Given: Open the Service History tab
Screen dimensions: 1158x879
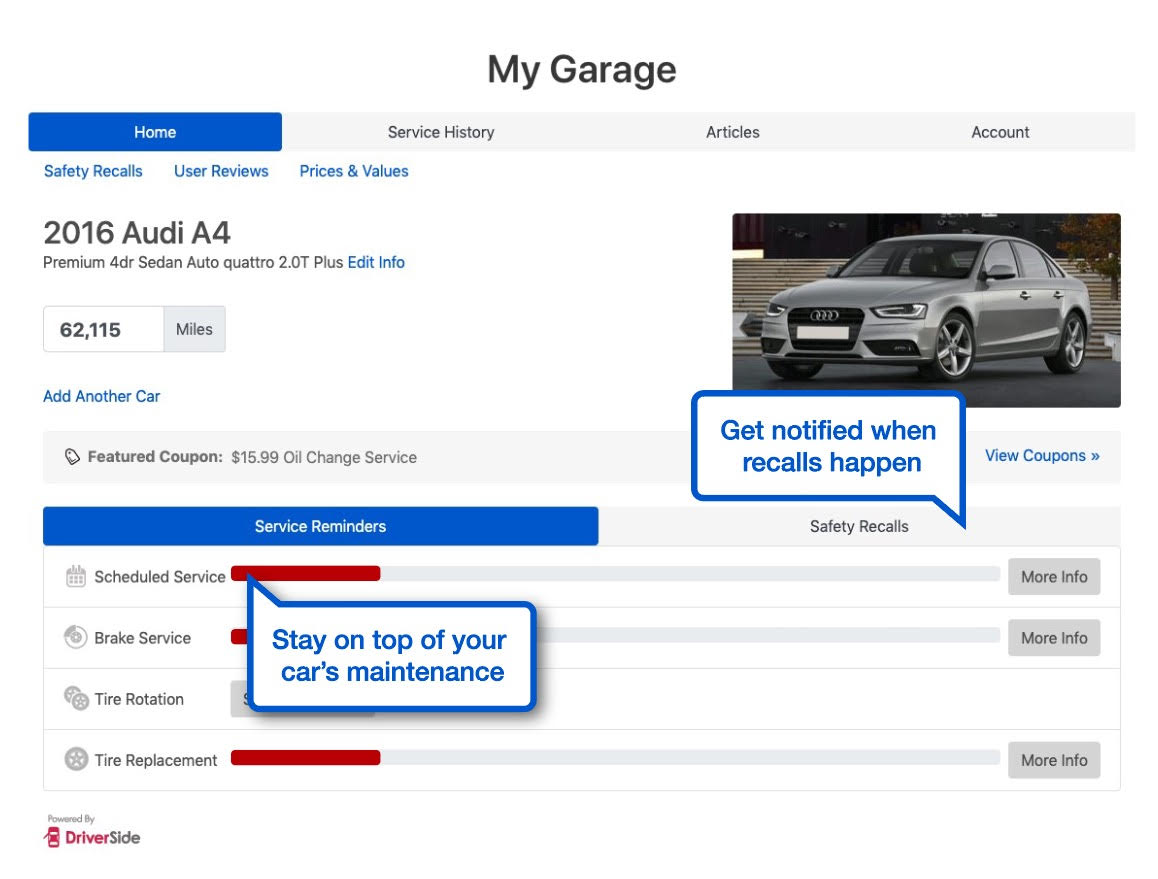Looking at the screenshot, I should pyautogui.click(x=440, y=132).
